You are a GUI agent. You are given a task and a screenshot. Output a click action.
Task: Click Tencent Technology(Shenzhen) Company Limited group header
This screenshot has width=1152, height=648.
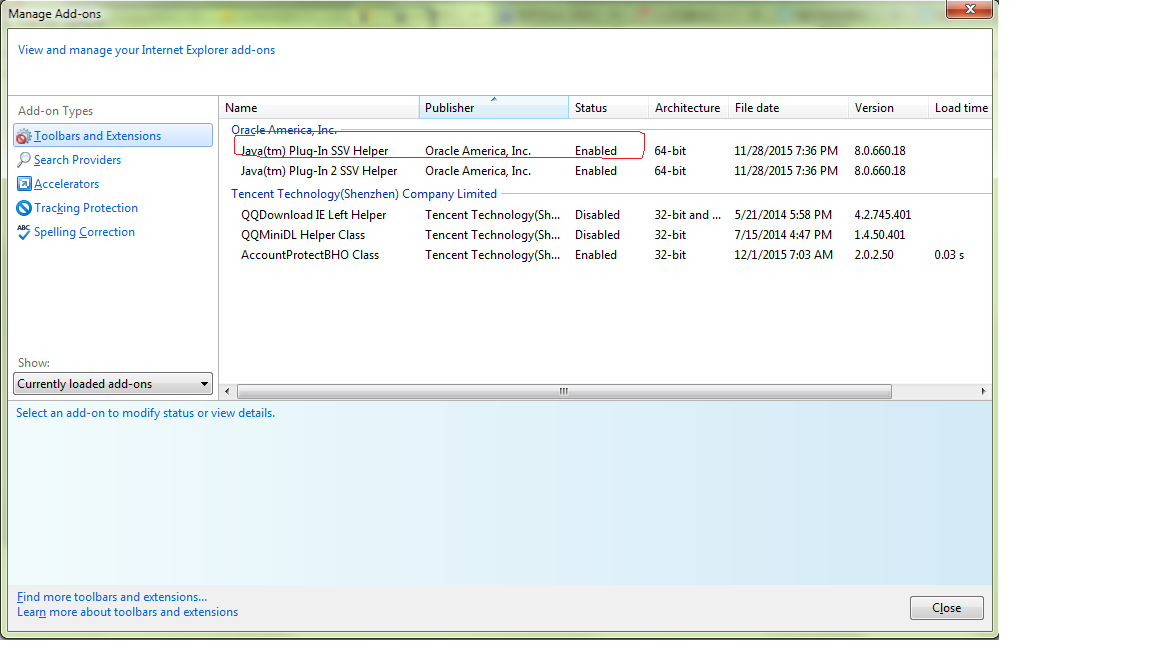click(364, 194)
